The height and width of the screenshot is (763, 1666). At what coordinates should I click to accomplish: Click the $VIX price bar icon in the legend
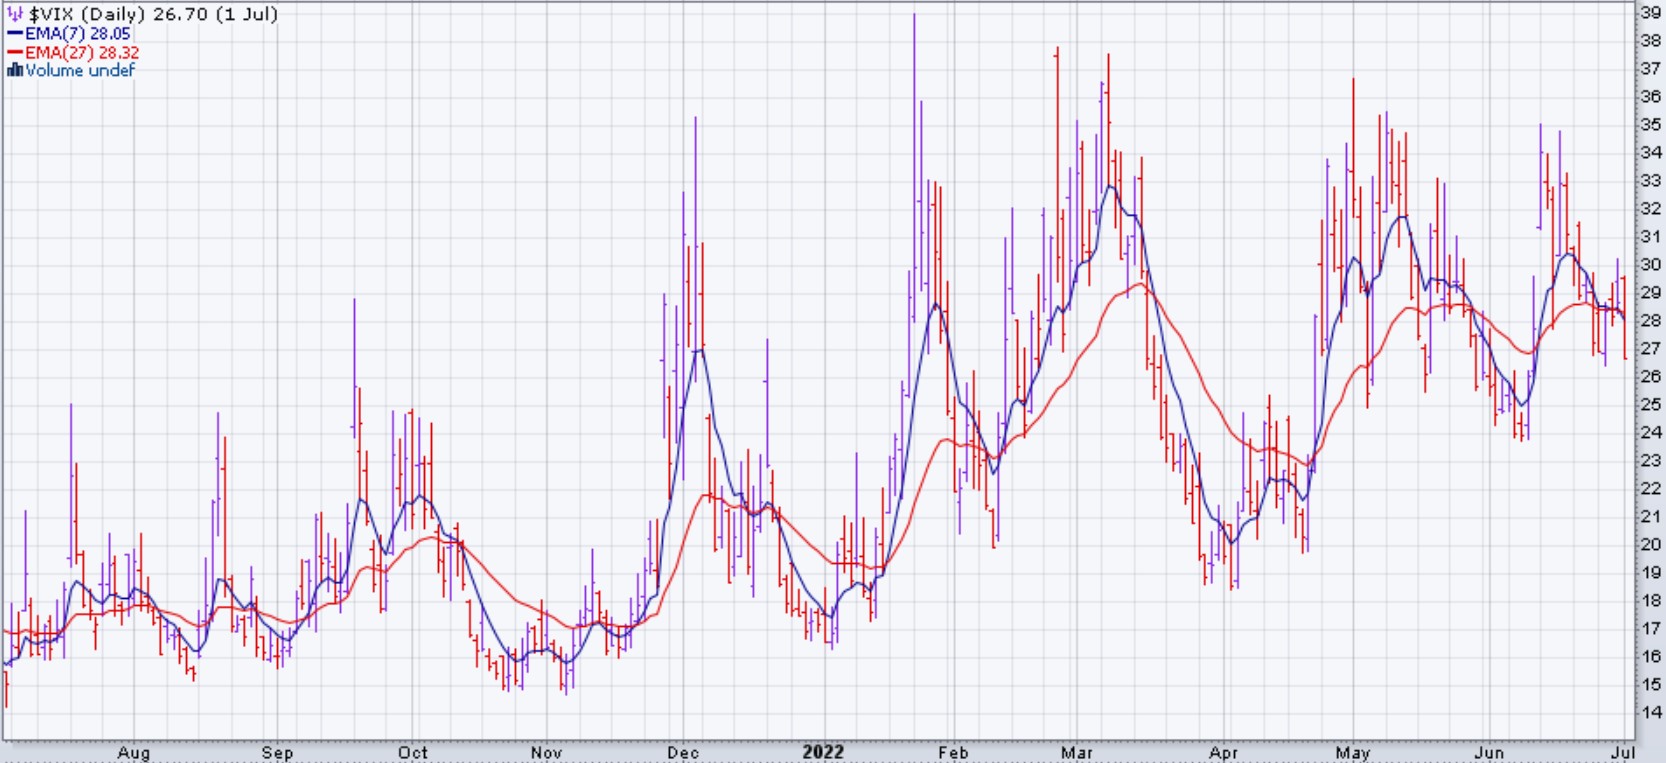pyautogui.click(x=15, y=14)
